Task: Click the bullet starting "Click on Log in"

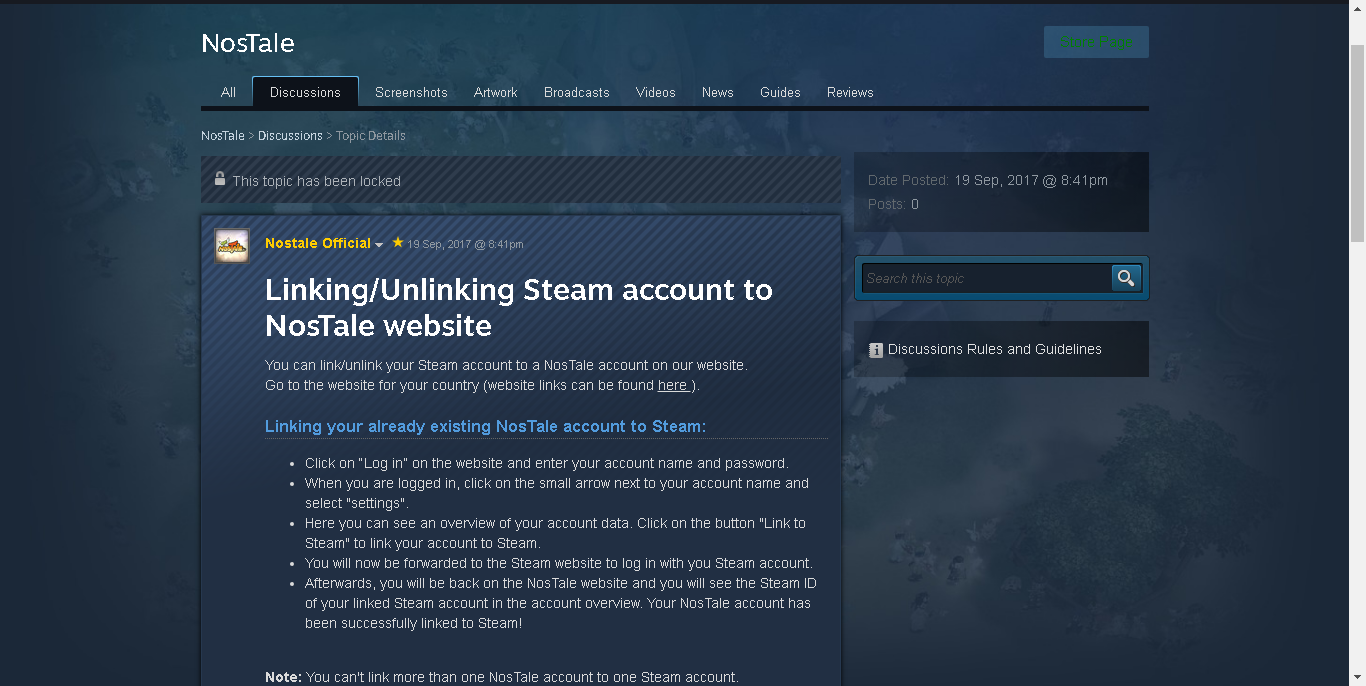Action: pos(547,463)
